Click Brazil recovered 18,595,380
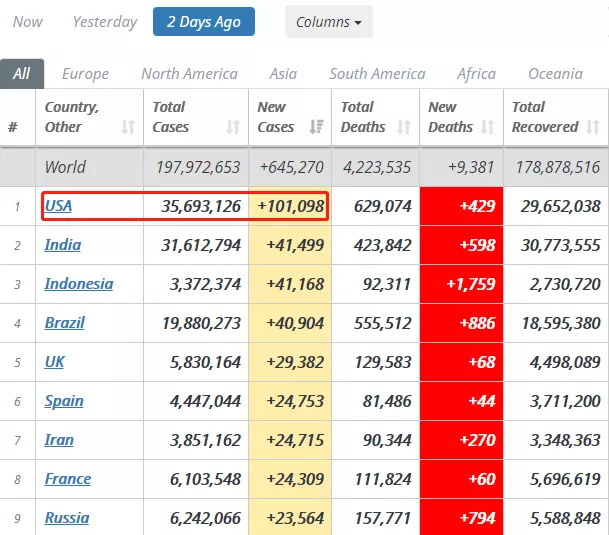The width and height of the screenshot is (609, 535). click(561, 323)
